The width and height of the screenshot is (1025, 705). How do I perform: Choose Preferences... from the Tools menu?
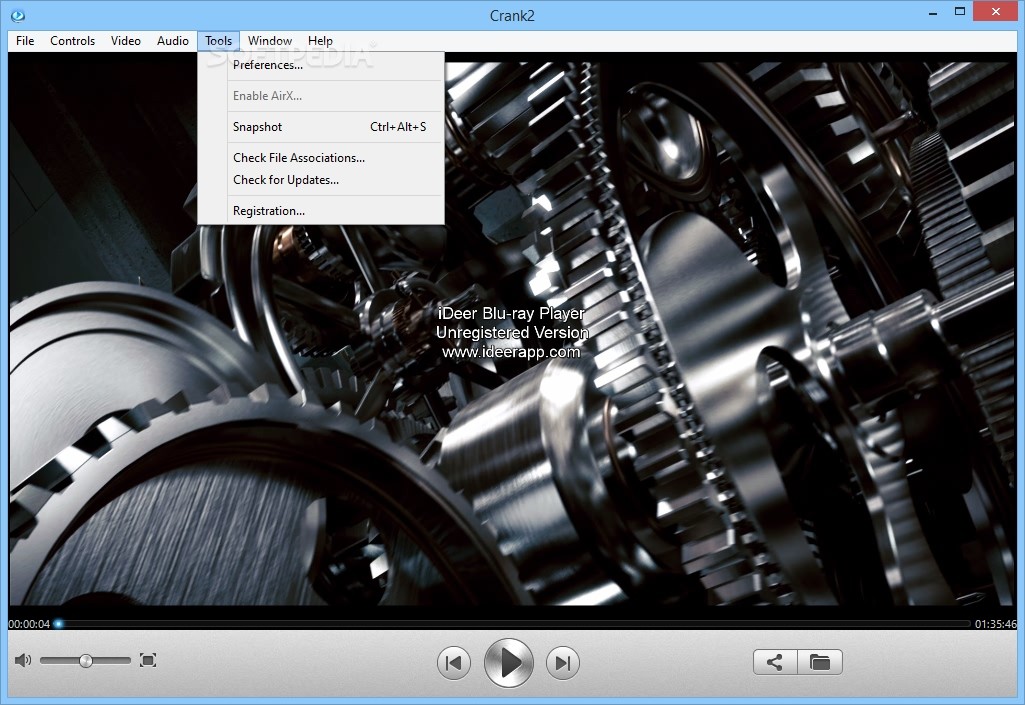(321, 65)
